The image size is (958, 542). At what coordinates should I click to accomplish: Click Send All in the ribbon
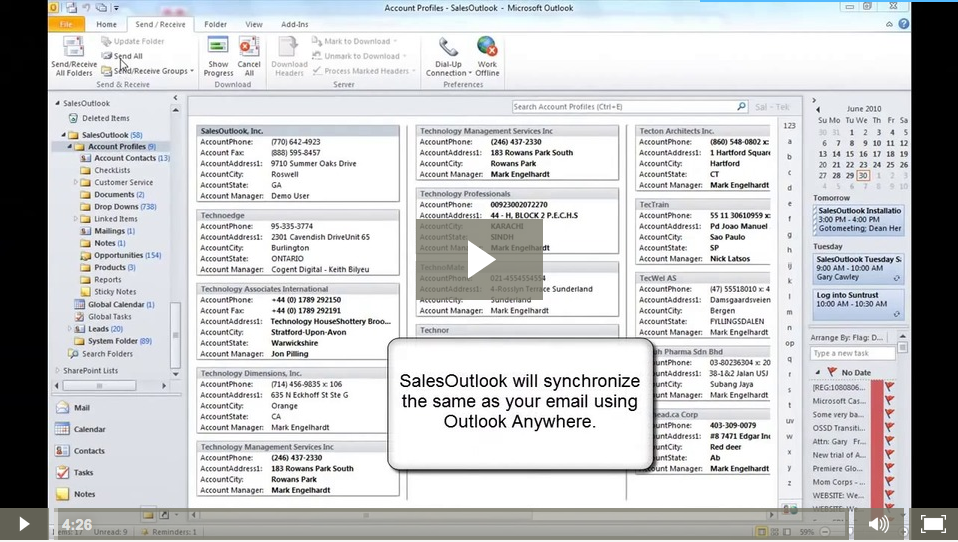coord(122,56)
